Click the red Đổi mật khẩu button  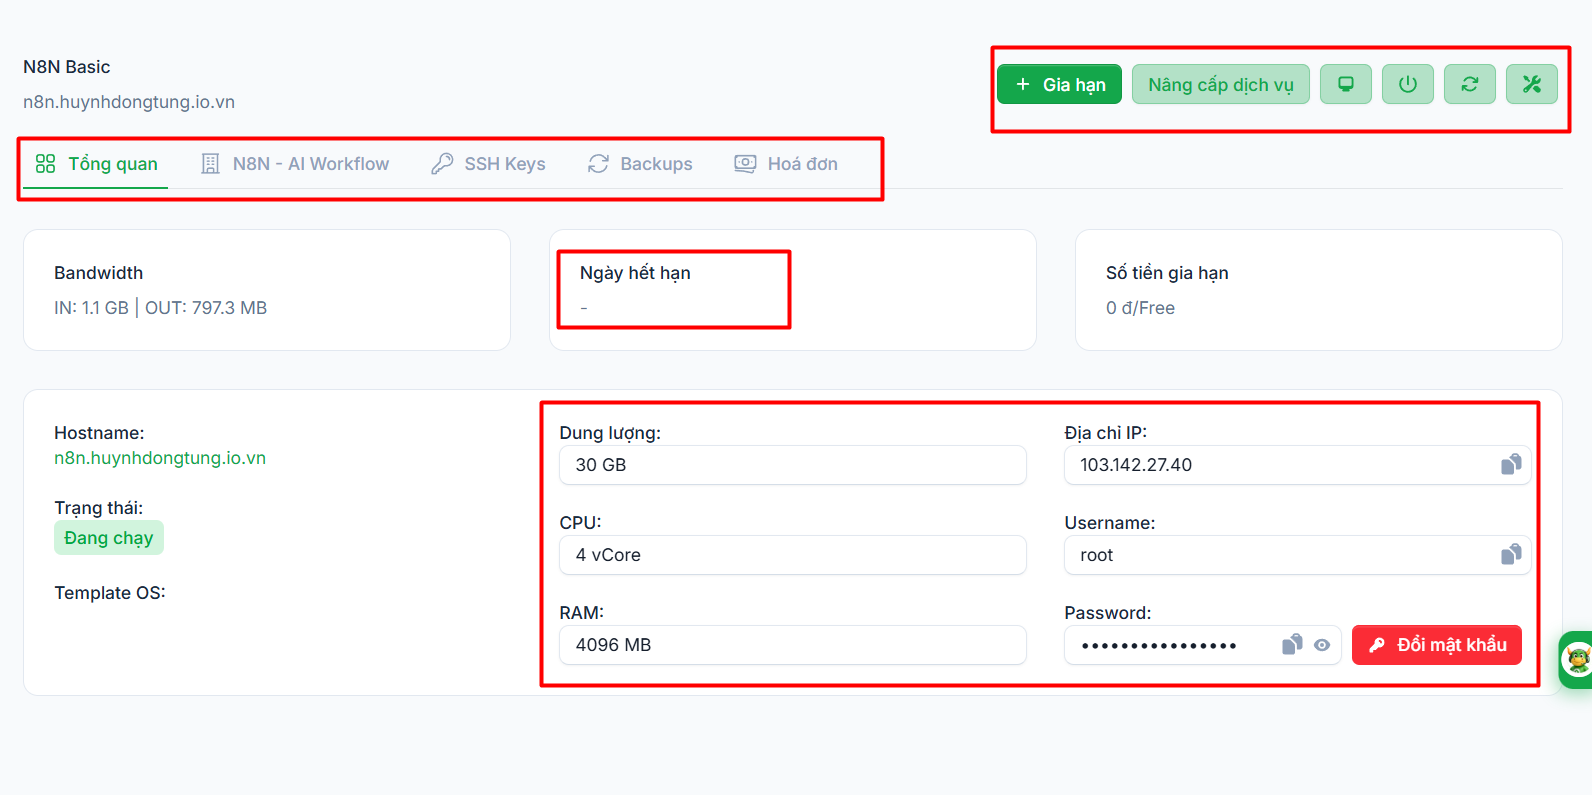1437,645
